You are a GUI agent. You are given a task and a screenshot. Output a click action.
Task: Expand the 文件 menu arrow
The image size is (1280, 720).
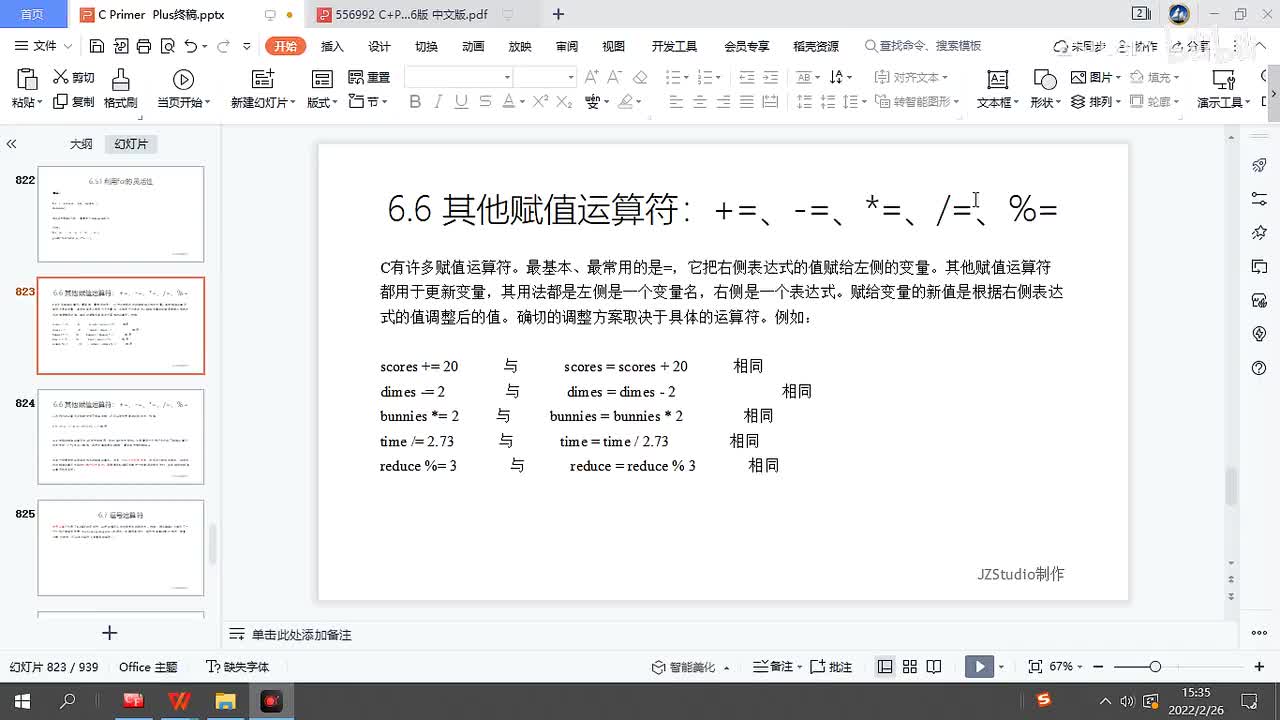pyautogui.click(x=68, y=47)
